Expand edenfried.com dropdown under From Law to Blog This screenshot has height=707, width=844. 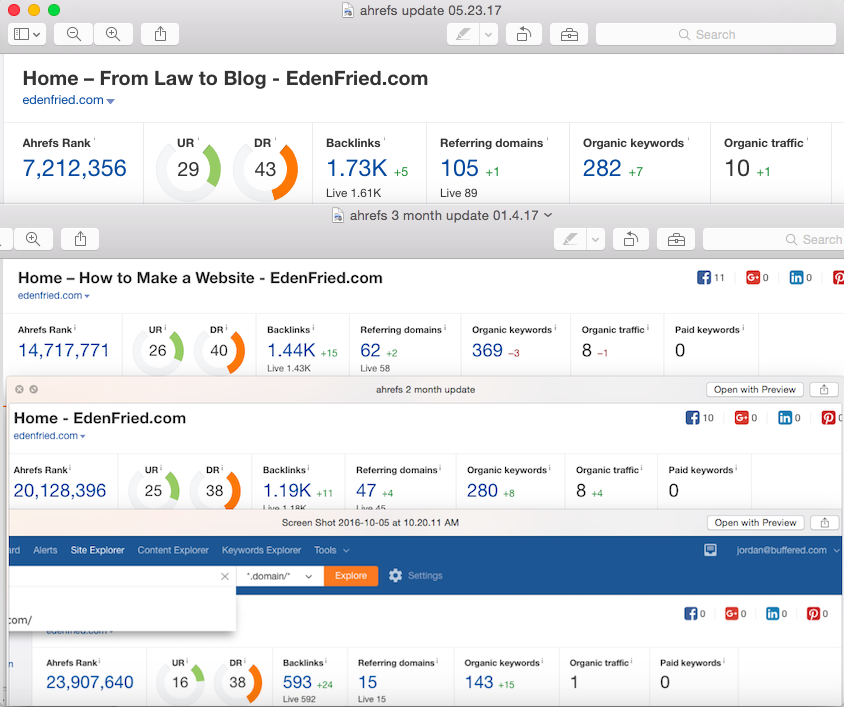tap(110, 101)
